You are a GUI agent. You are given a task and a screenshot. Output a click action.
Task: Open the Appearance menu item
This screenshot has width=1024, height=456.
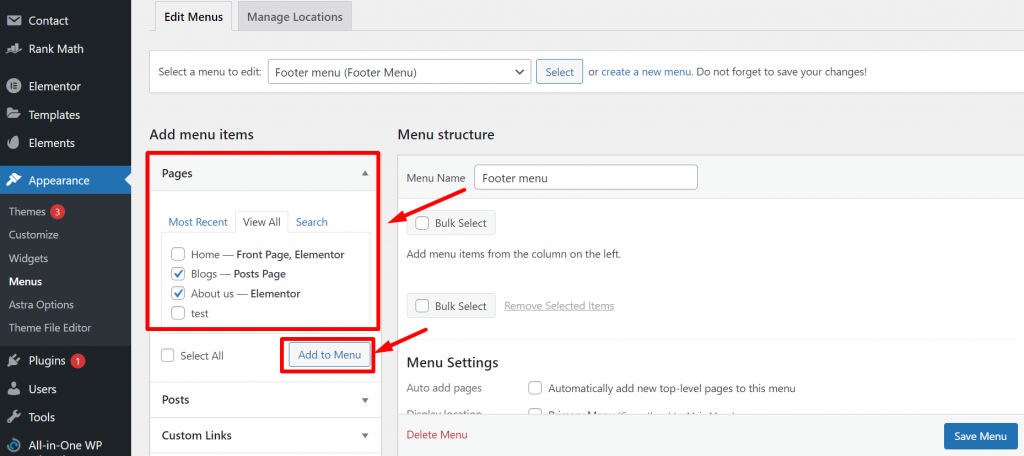pos(65,180)
